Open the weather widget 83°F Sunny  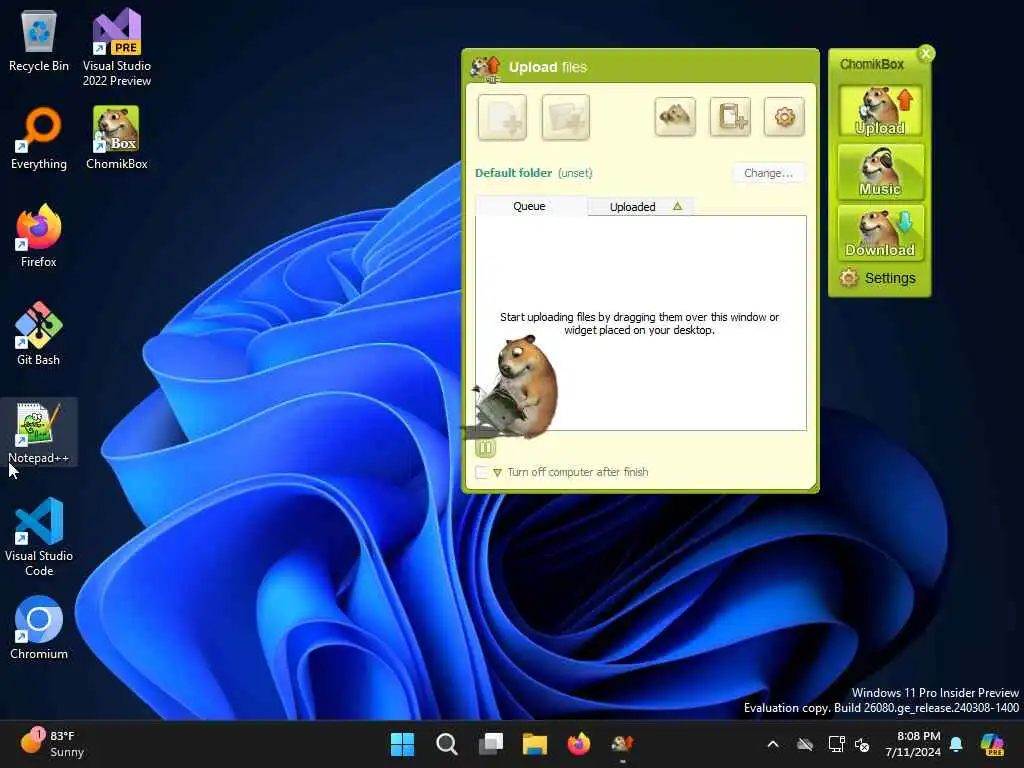pos(52,744)
